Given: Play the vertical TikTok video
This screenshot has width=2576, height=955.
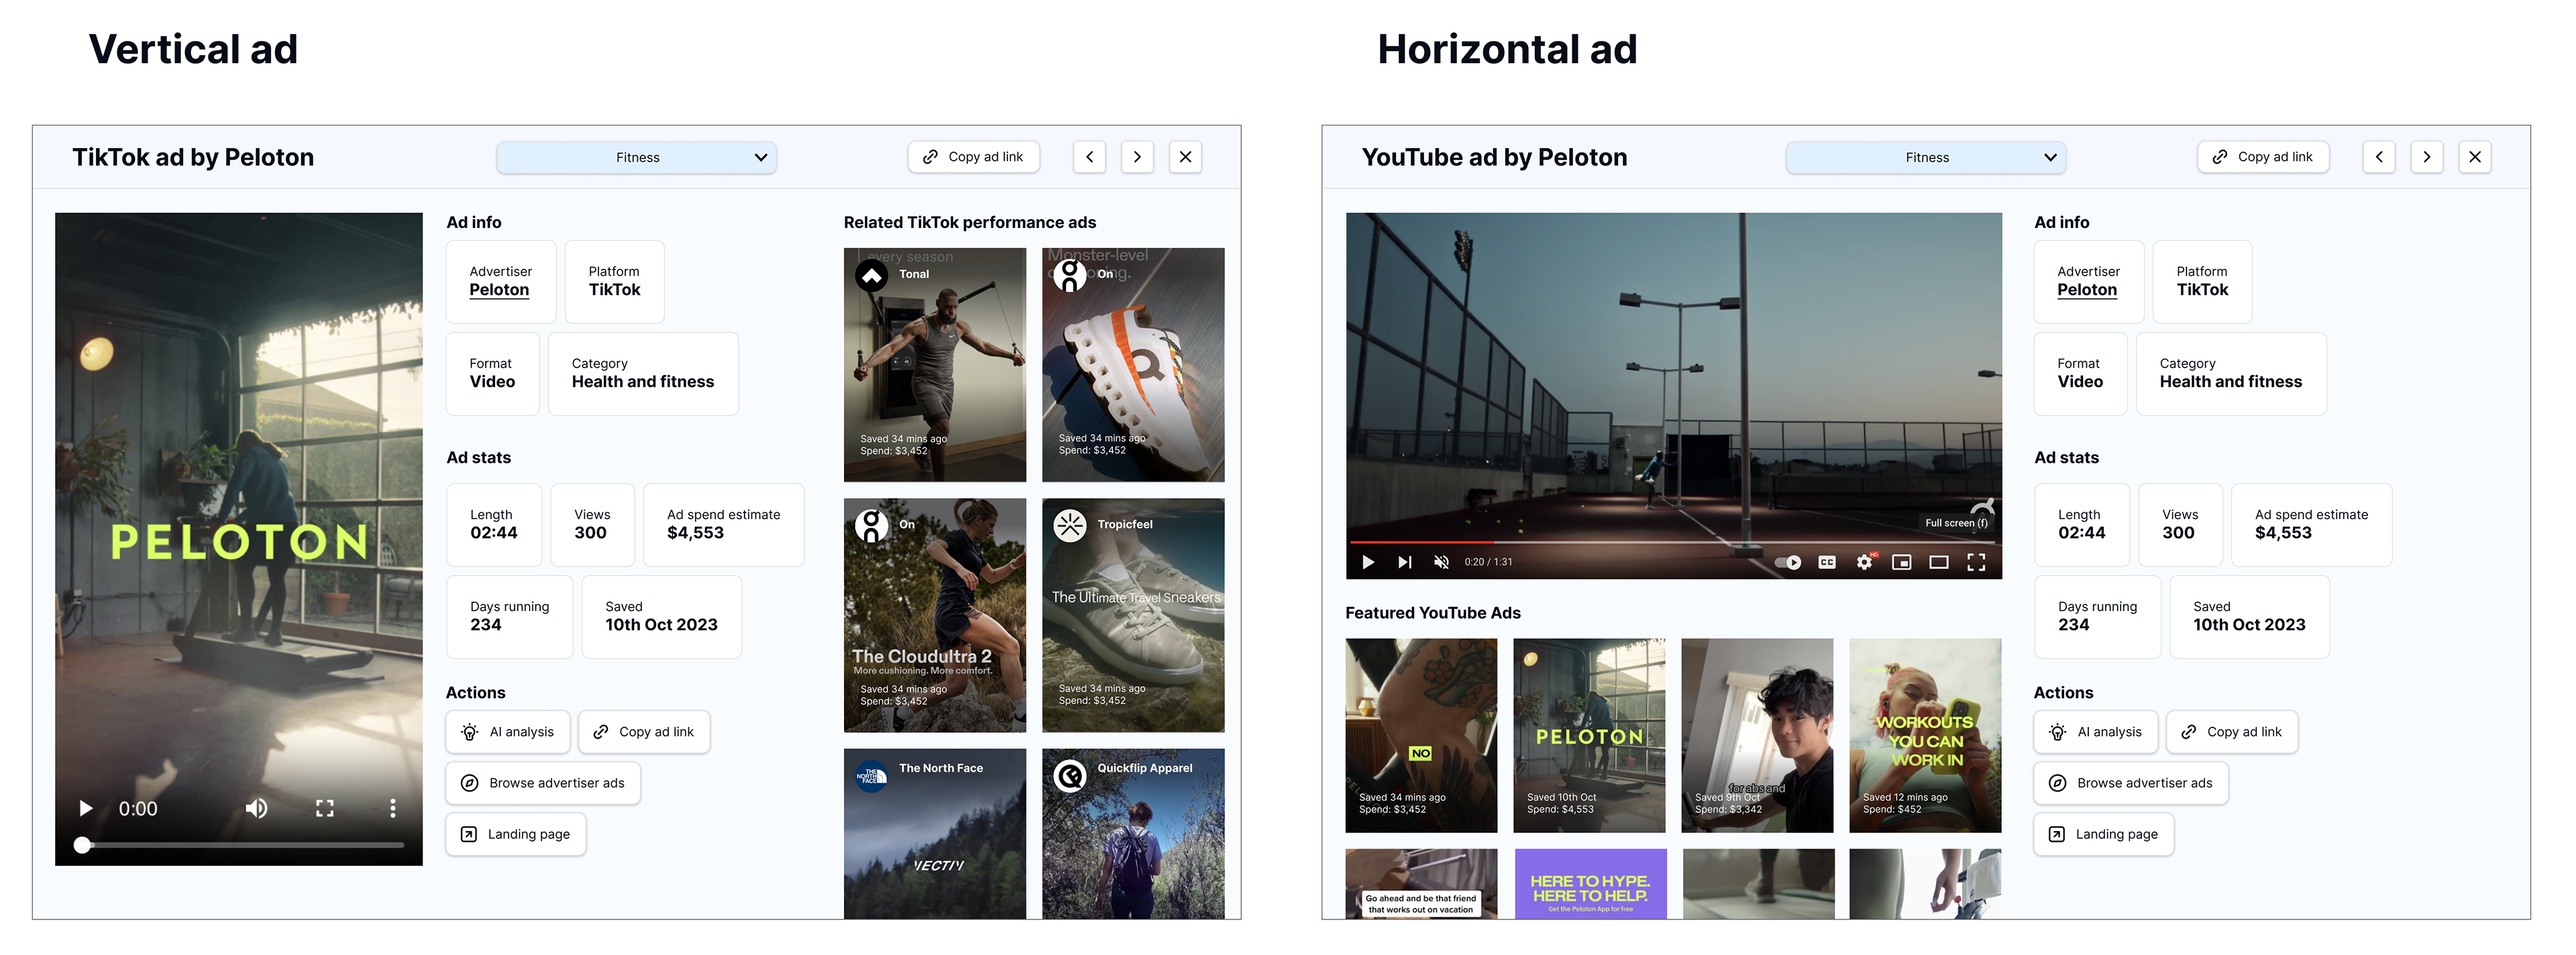Looking at the screenshot, I should (86, 808).
